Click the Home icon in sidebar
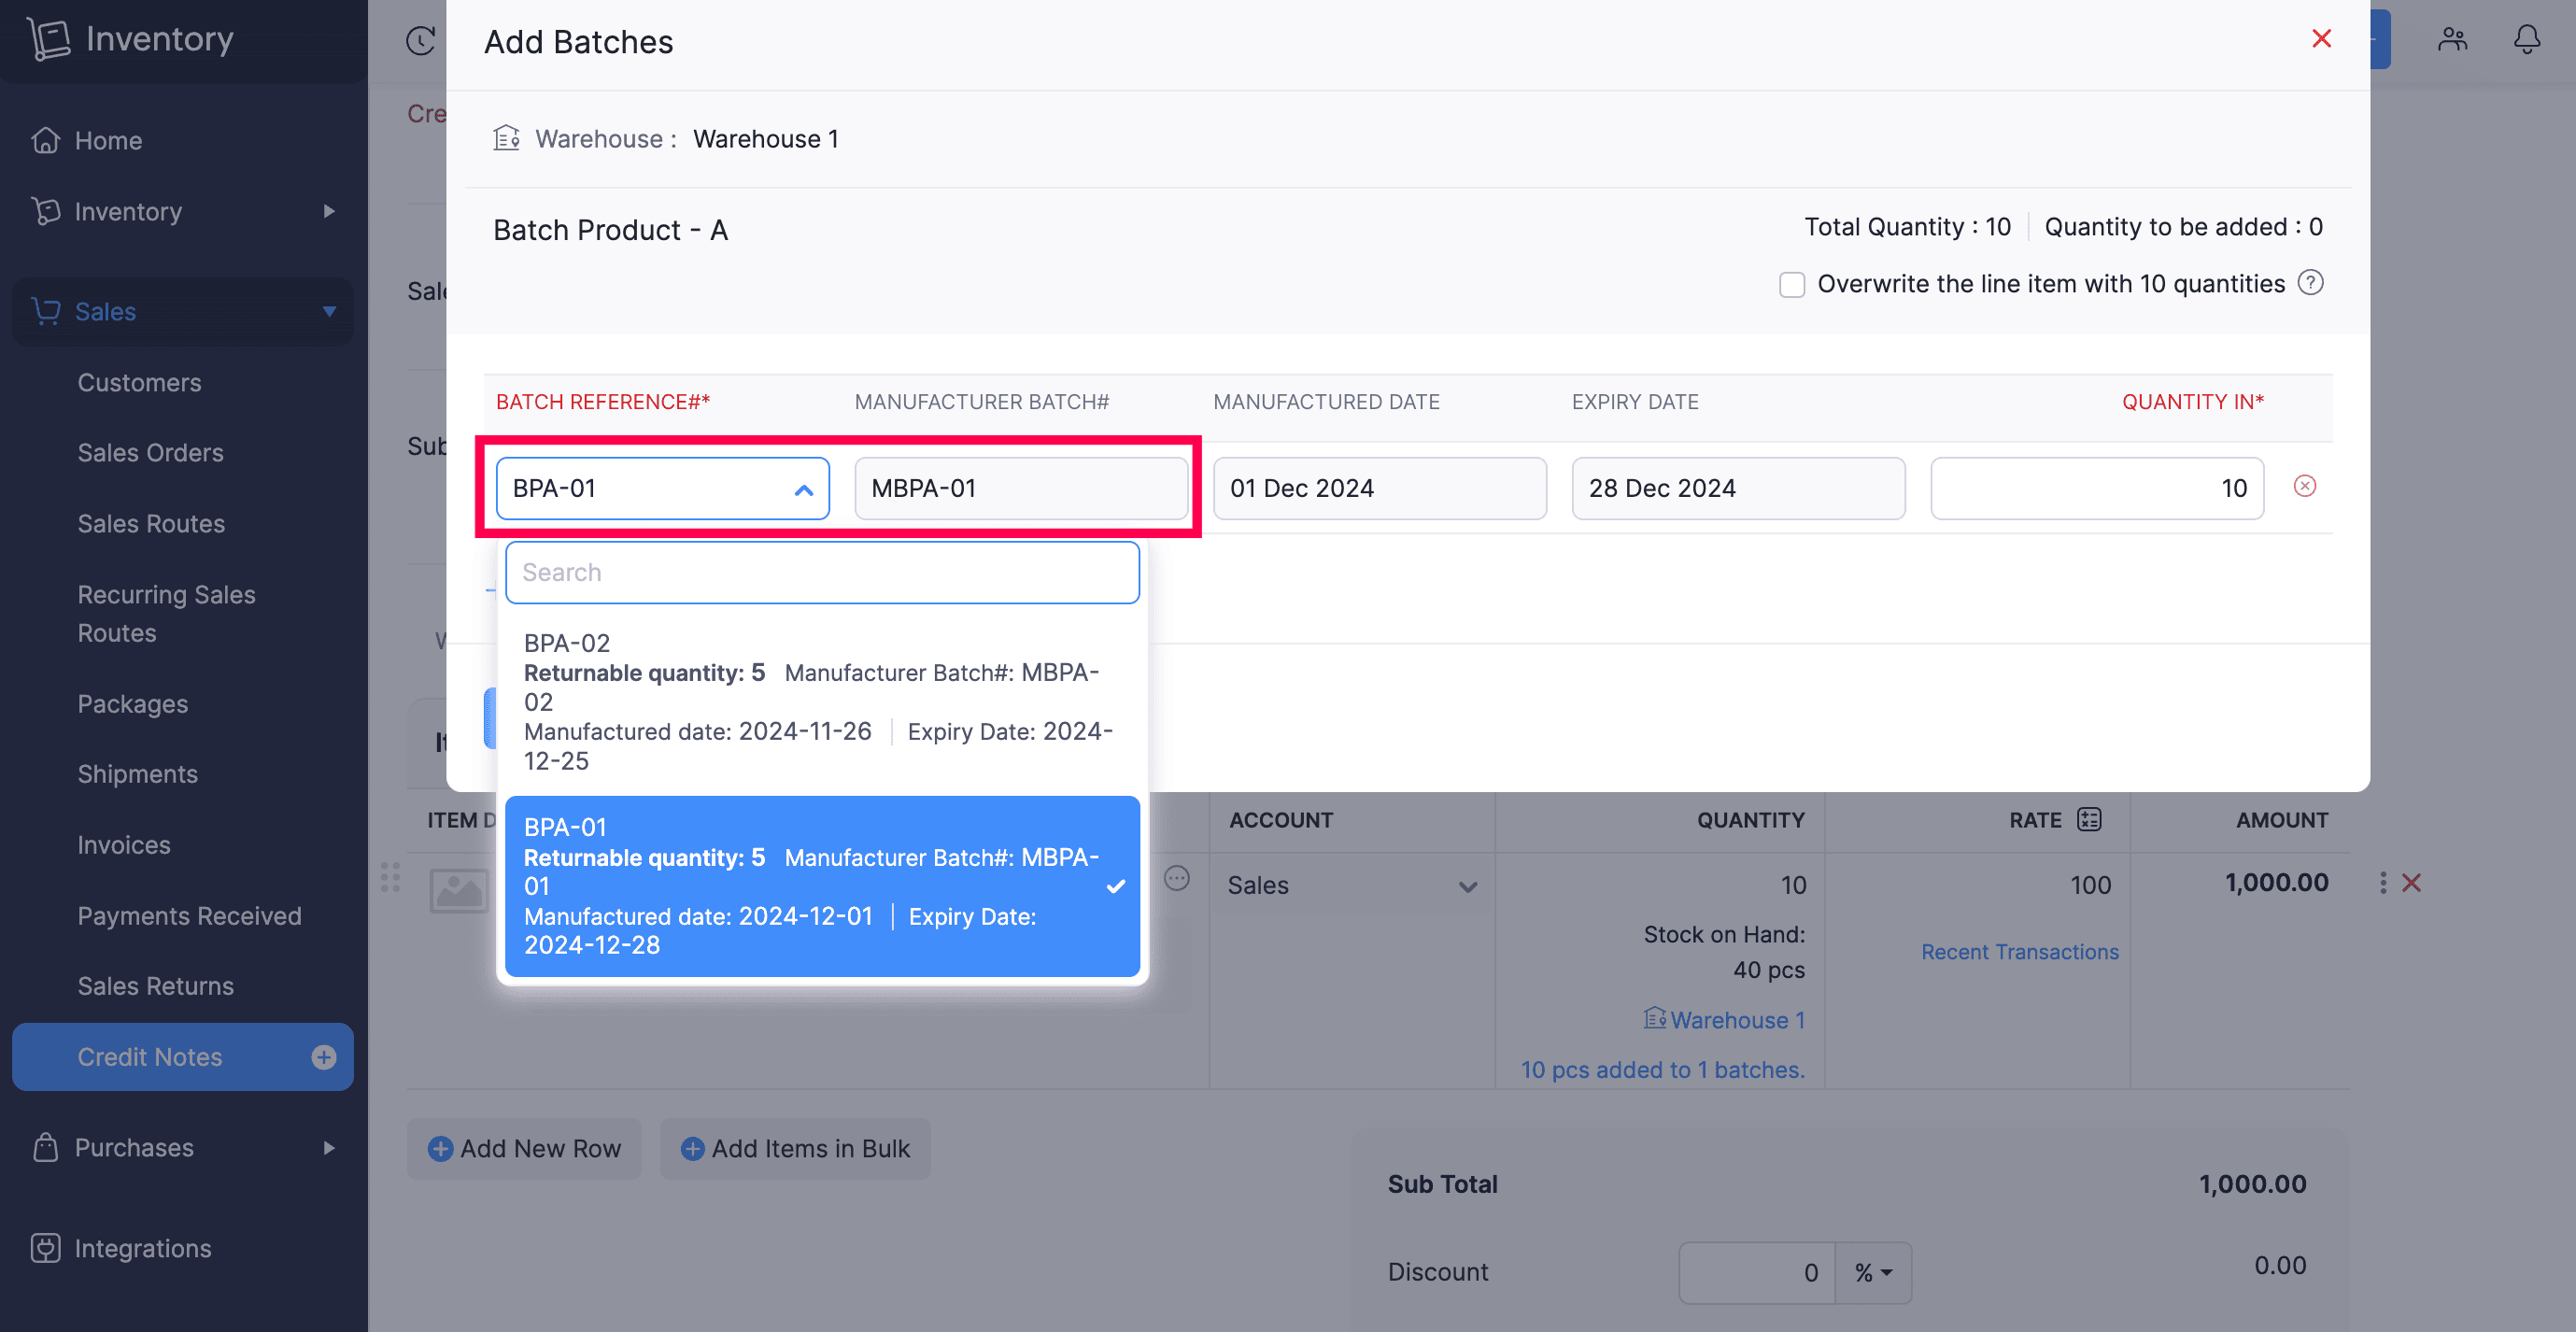 tap(46, 141)
